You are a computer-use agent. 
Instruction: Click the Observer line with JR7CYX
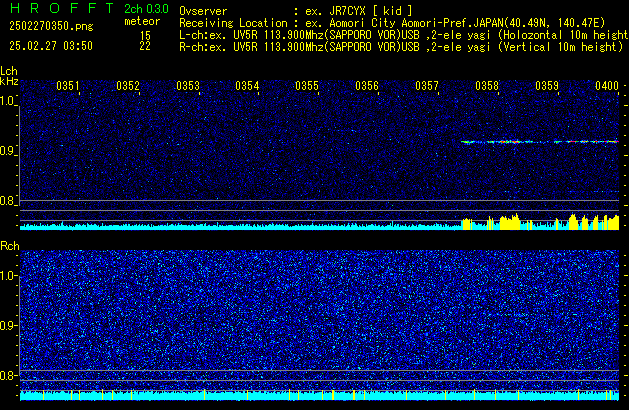296,11
